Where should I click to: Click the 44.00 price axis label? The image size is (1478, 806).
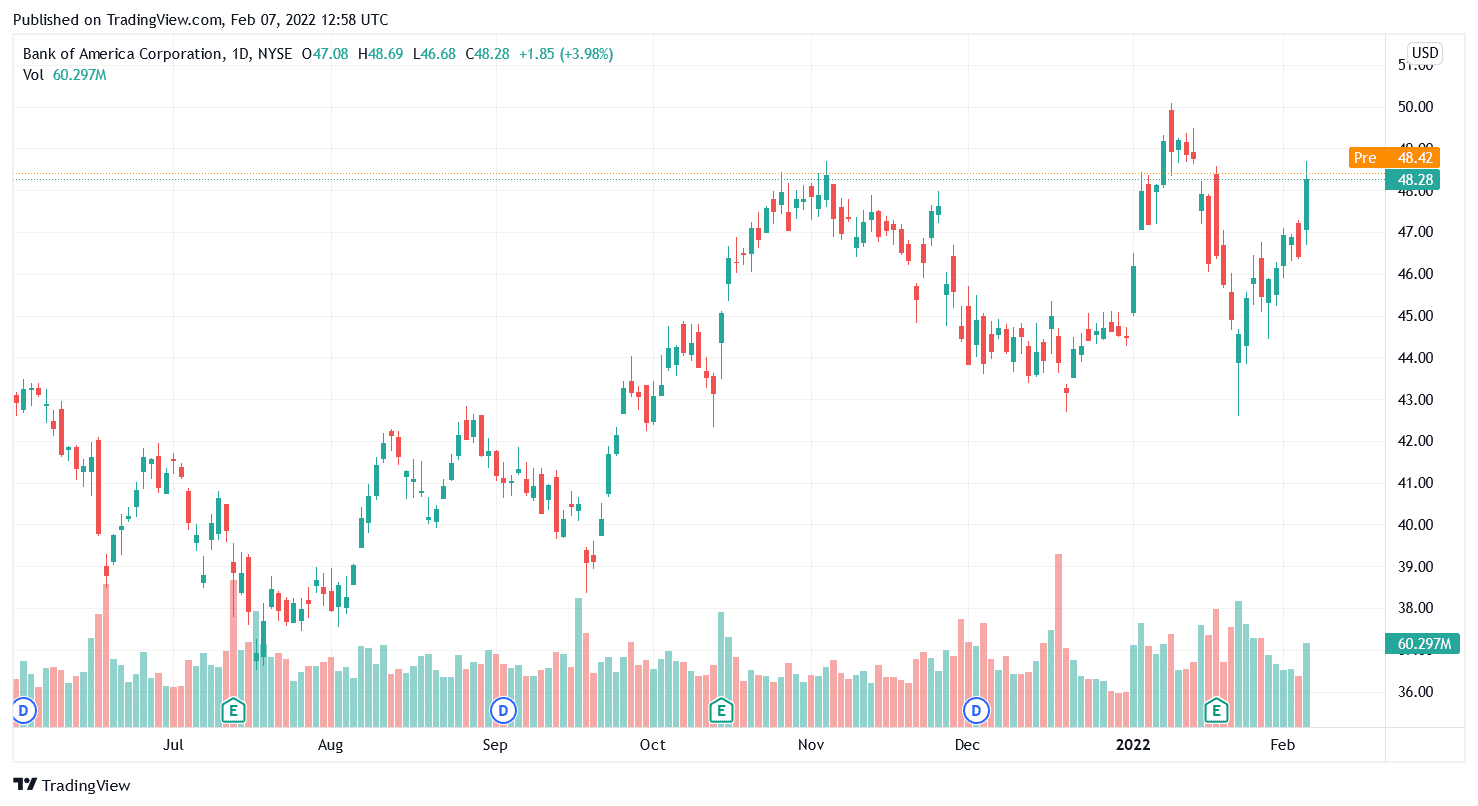(1417, 358)
